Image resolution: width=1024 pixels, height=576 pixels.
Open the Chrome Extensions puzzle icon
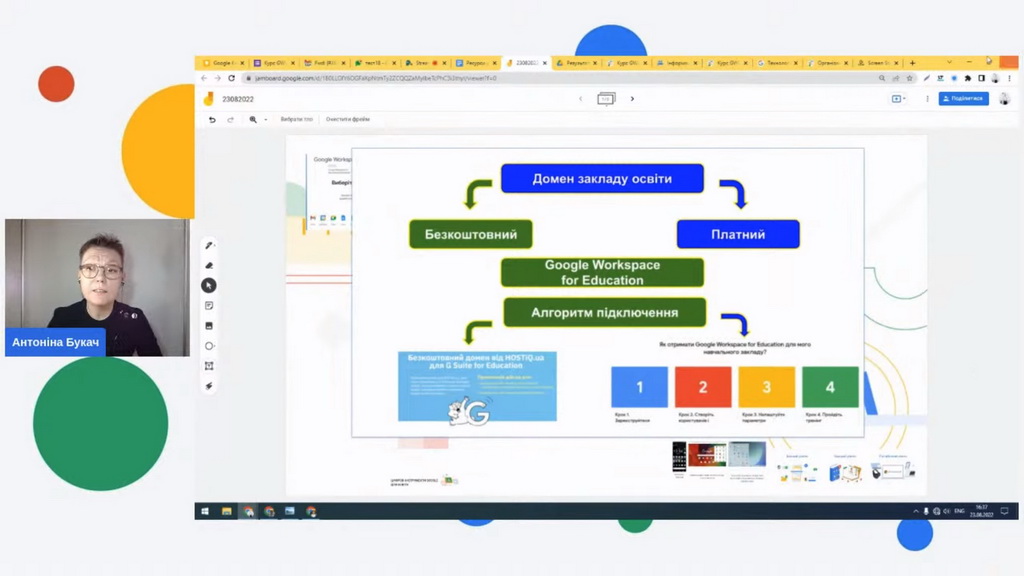[x=968, y=78]
